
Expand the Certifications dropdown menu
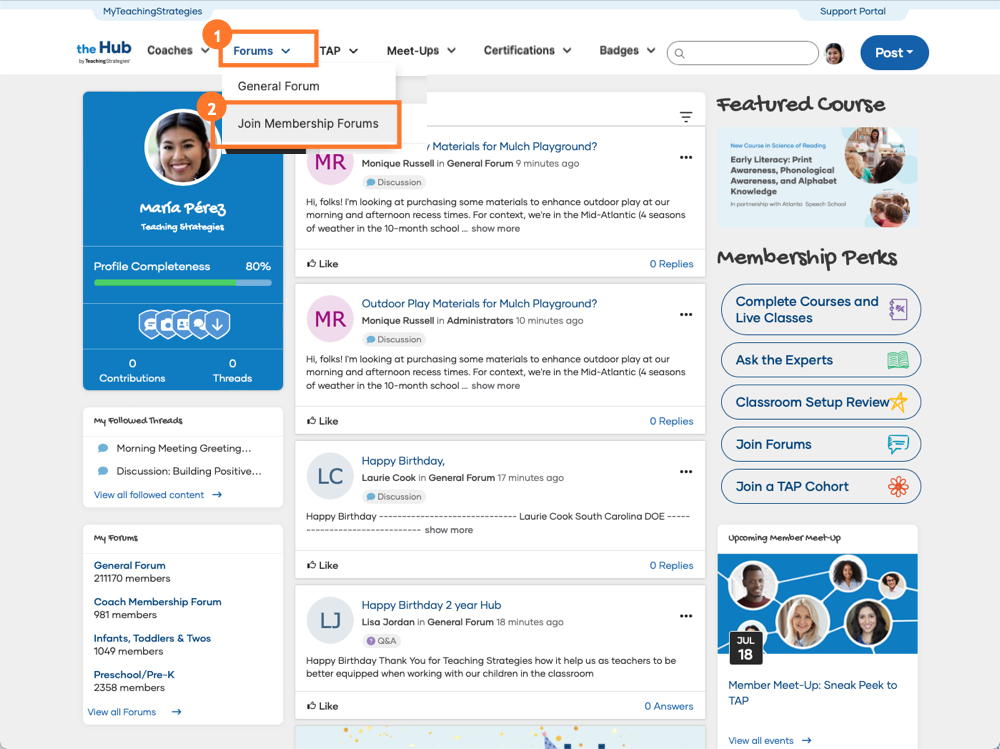point(527,51)
